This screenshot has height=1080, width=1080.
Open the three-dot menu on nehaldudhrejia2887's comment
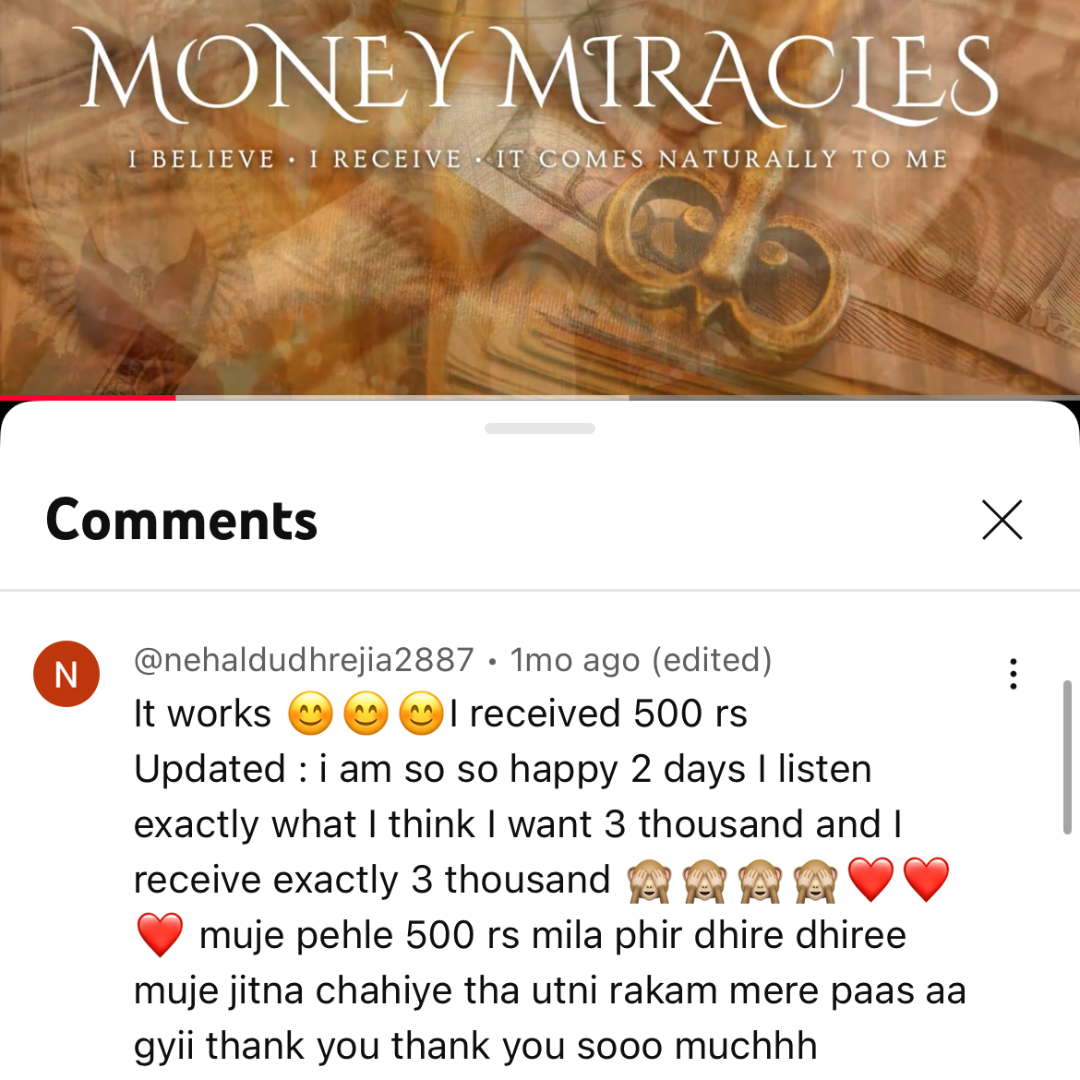(1013, 674)
